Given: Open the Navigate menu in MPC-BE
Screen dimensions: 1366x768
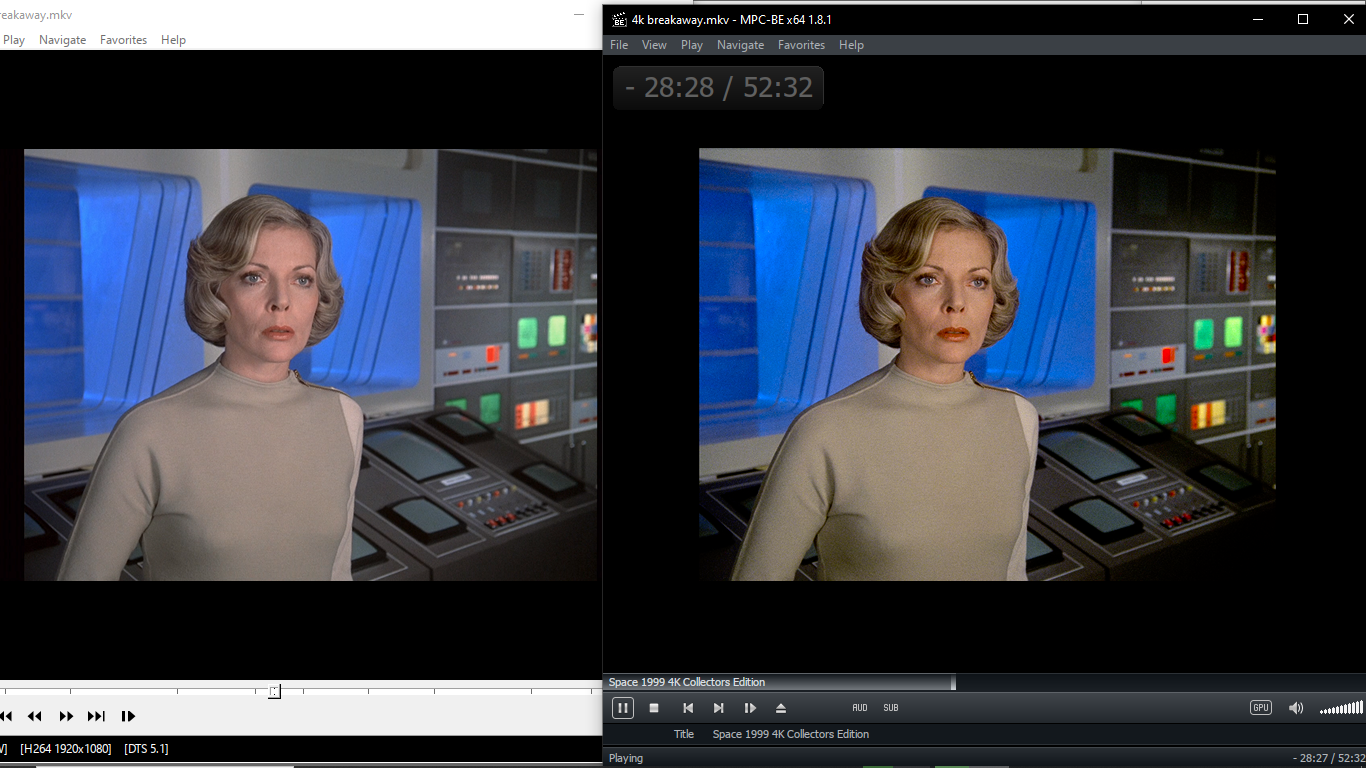Looking at the screenshot, I should click(x=740, y=45).
